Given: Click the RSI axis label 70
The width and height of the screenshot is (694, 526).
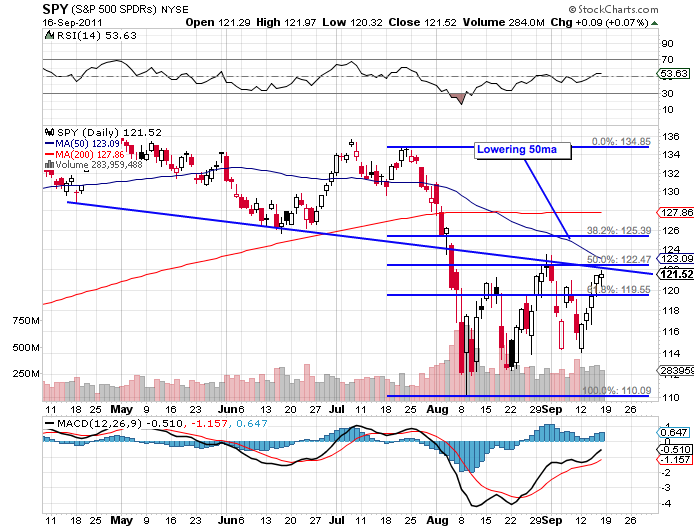Looking at the screenshot, I should coord(667,59).
